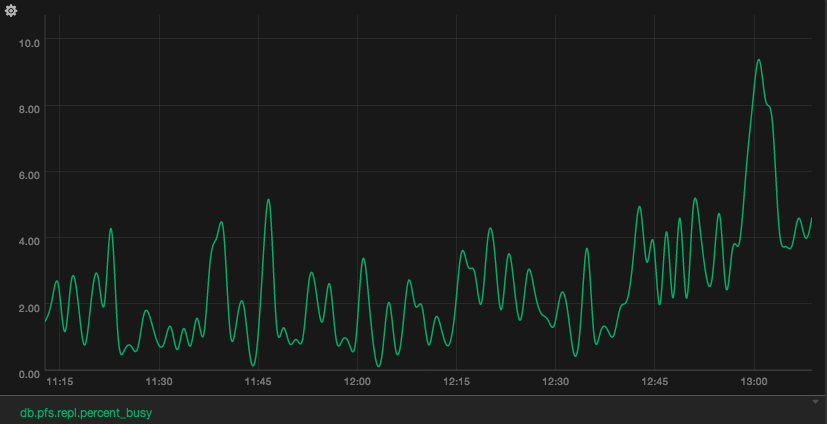Click the 4.00 y-axis label
827x424 pixels.
[29, 242]
